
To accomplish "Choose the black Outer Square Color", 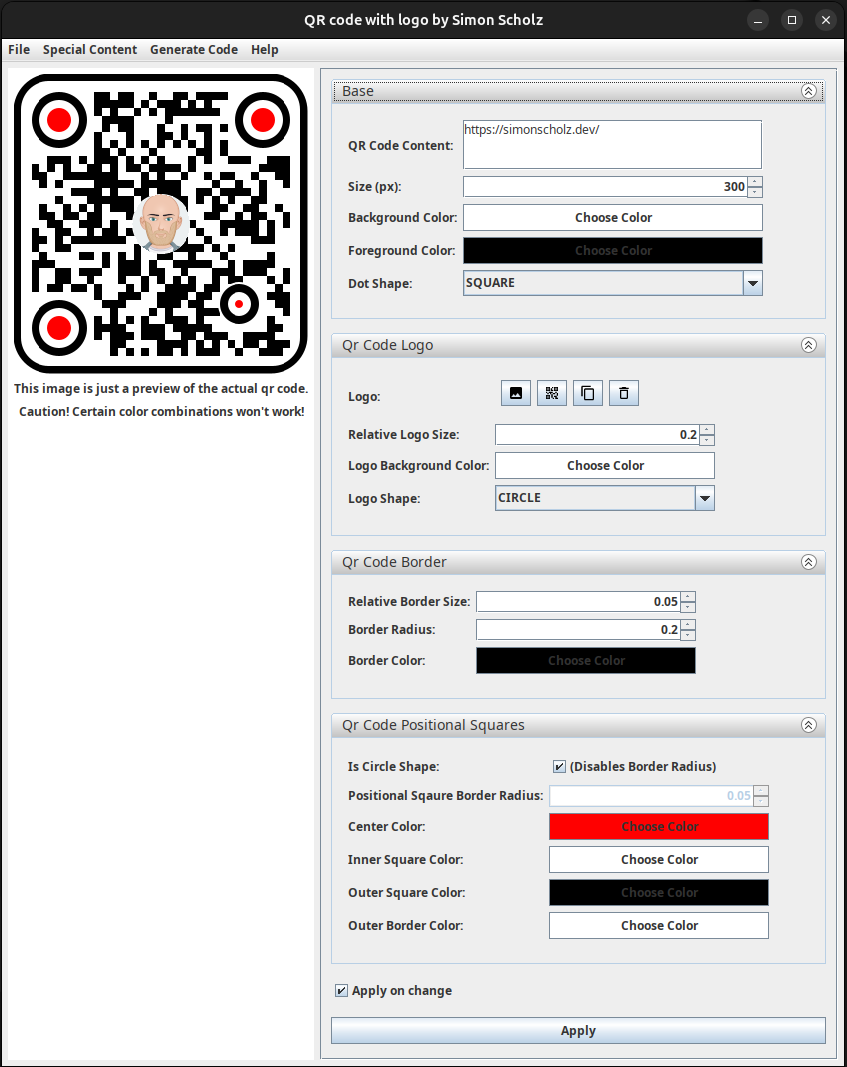I will [659, 893].
